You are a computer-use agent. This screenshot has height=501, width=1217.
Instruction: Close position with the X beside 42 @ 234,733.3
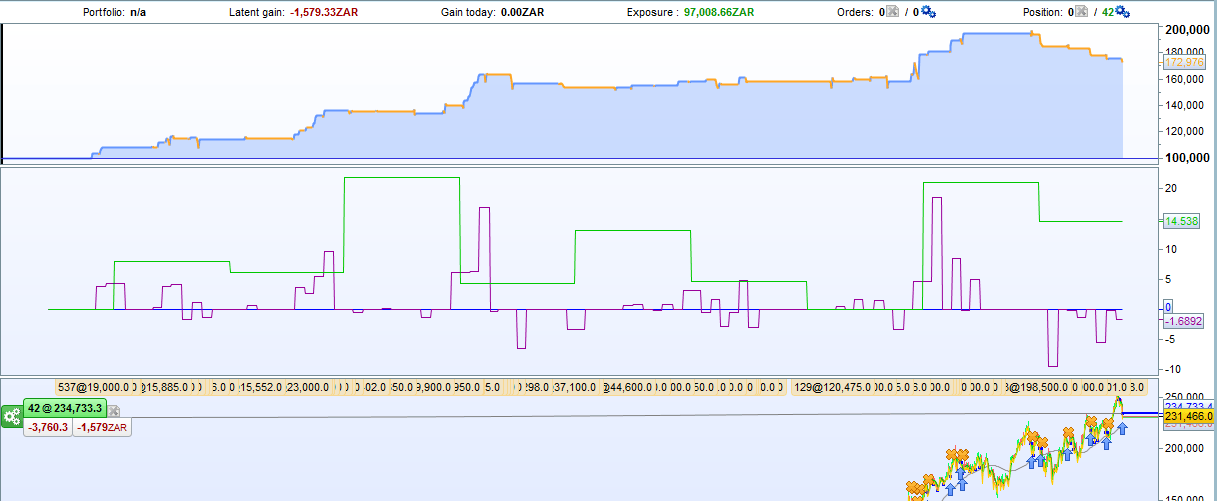(114, 411)
